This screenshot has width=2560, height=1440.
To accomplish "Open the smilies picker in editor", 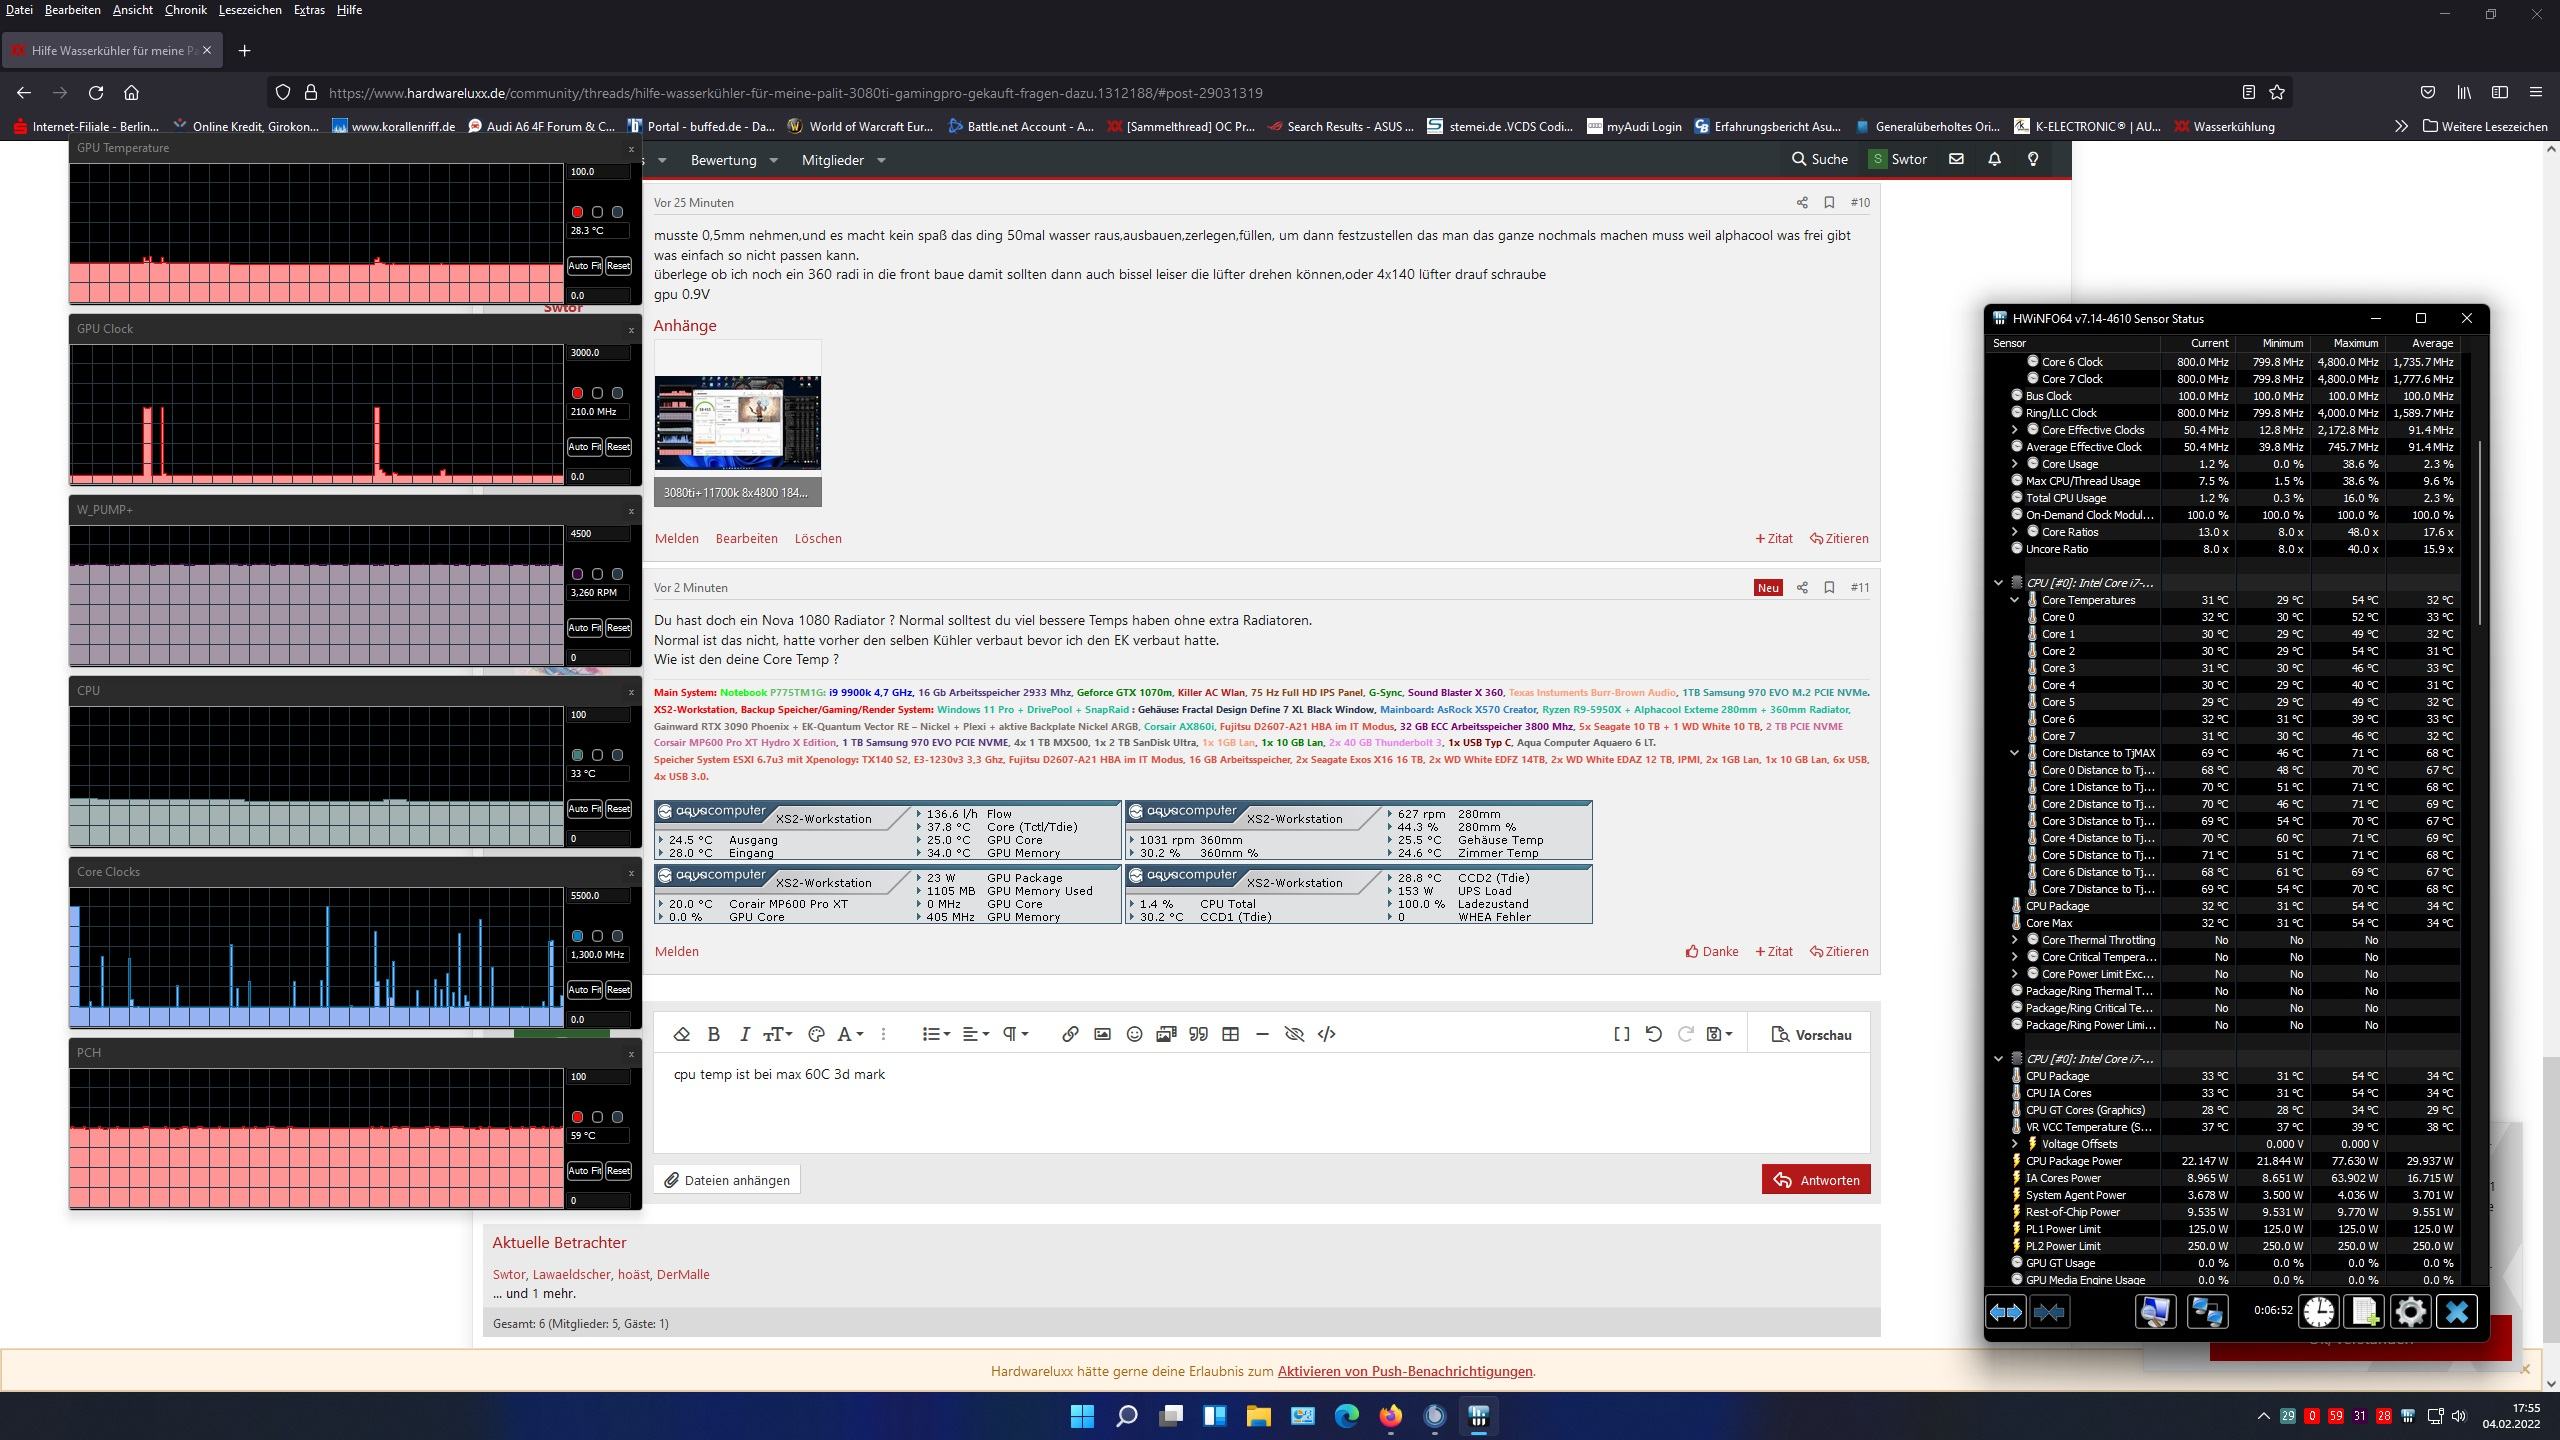I will [1134, 1034].
